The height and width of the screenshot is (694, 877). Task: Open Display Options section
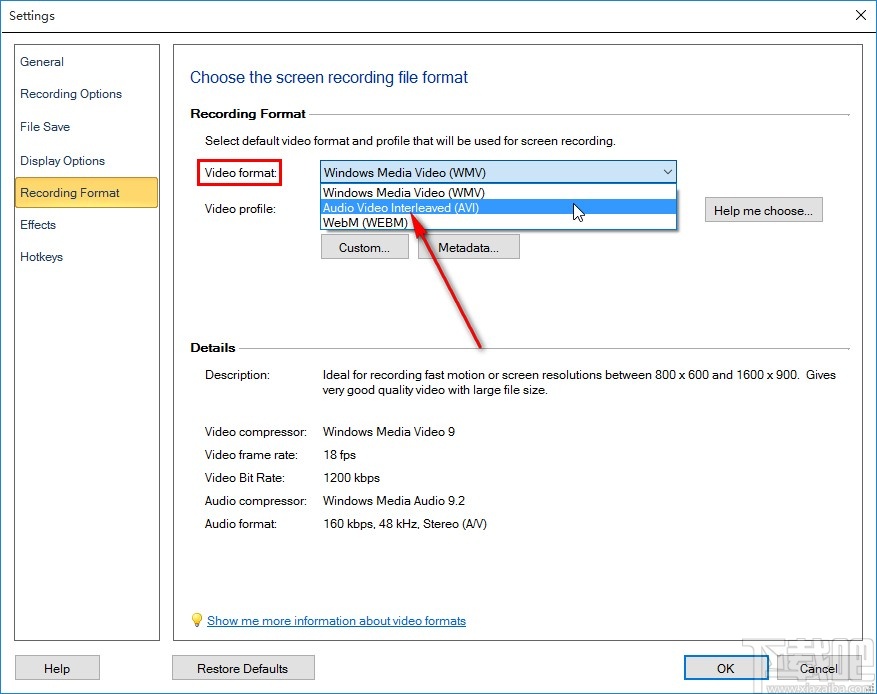point(63,161)
